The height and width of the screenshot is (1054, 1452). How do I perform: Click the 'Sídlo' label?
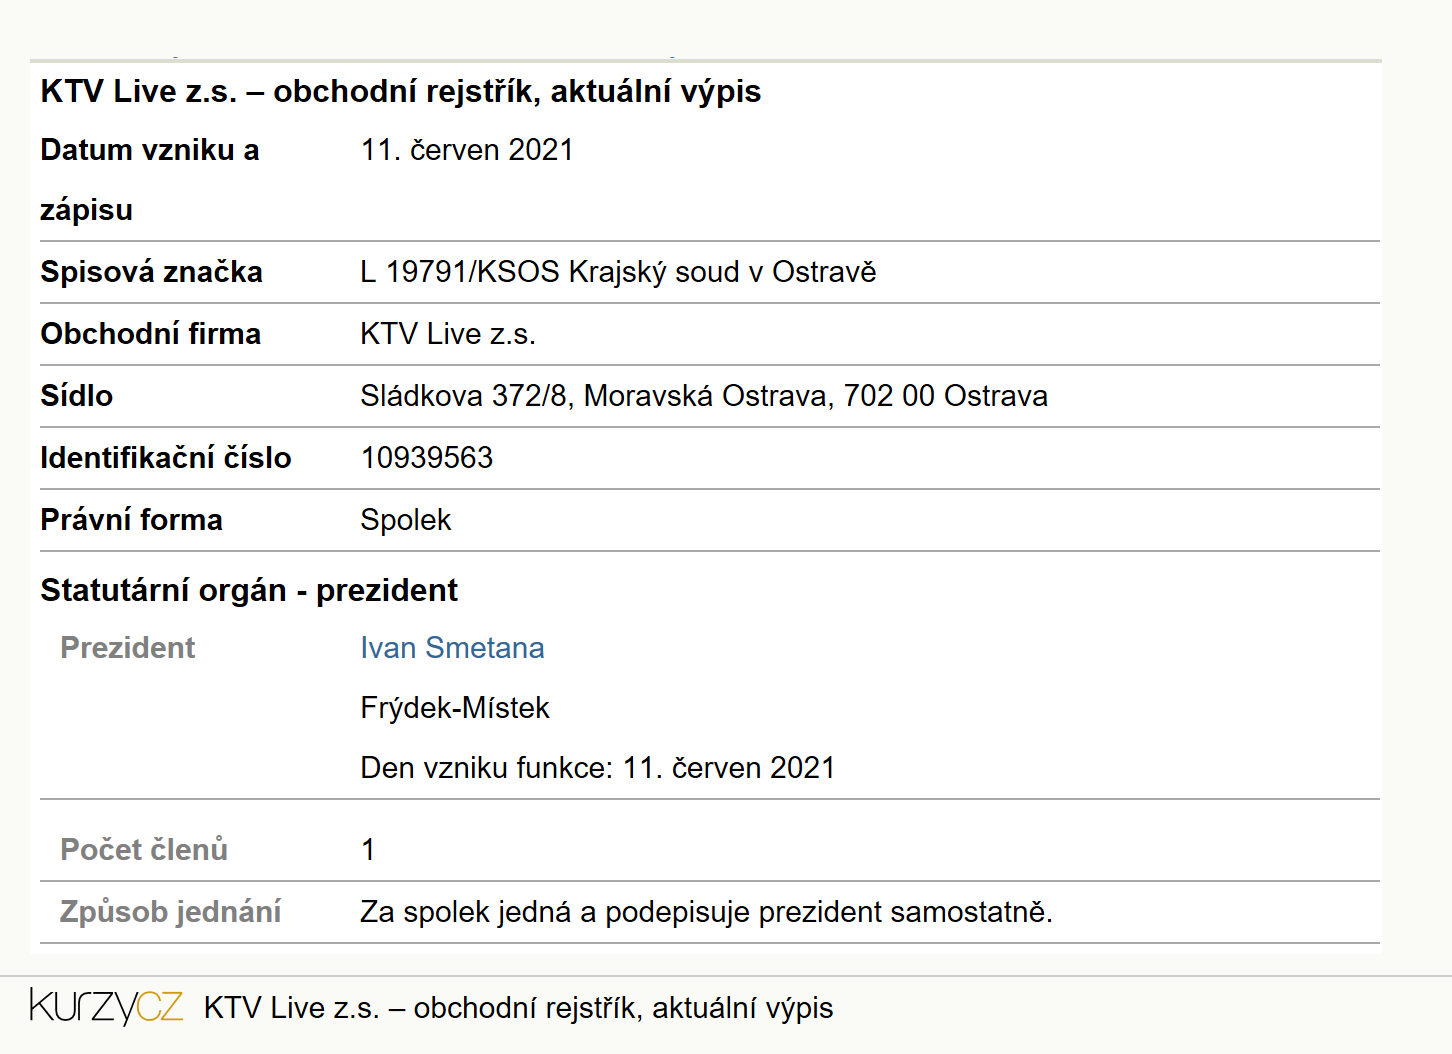[76, 396]
